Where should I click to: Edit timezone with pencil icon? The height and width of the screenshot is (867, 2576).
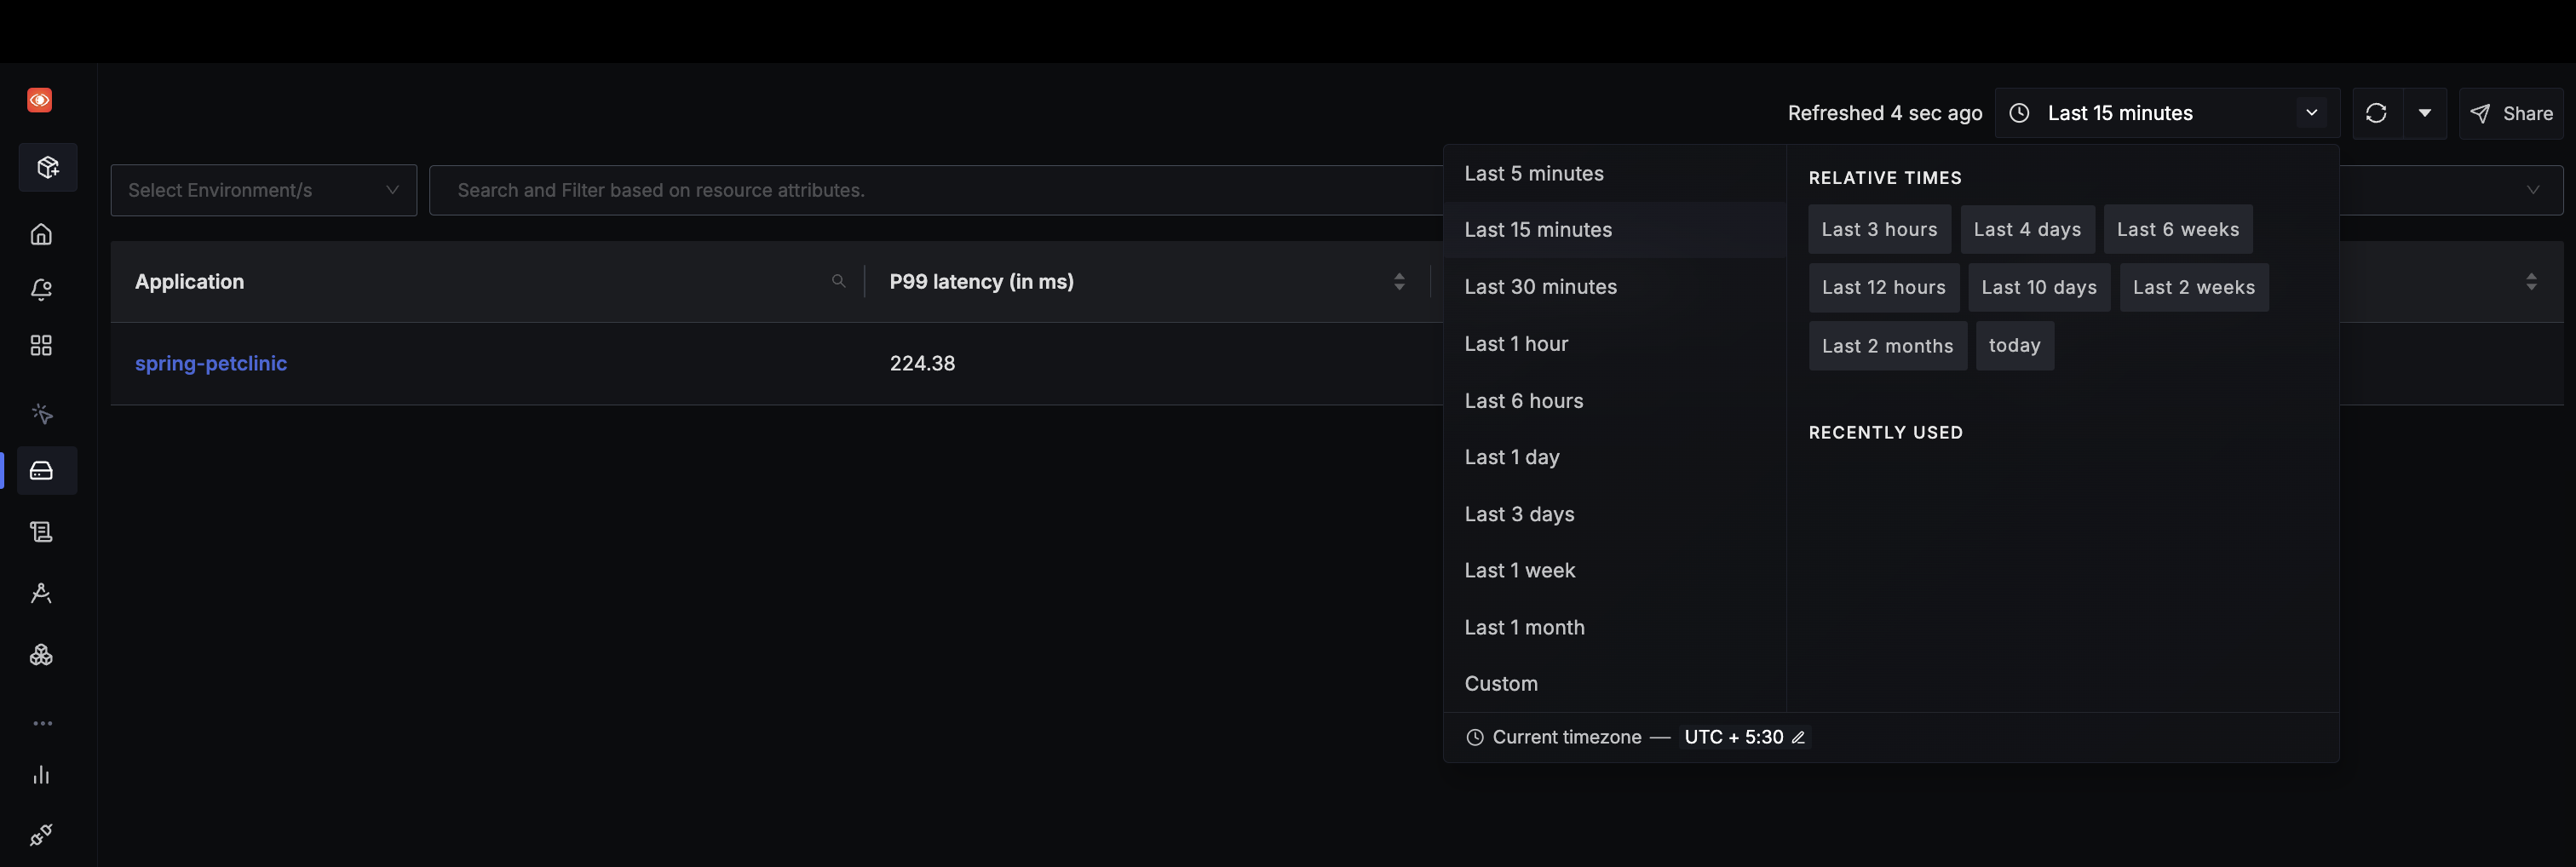1798,737
